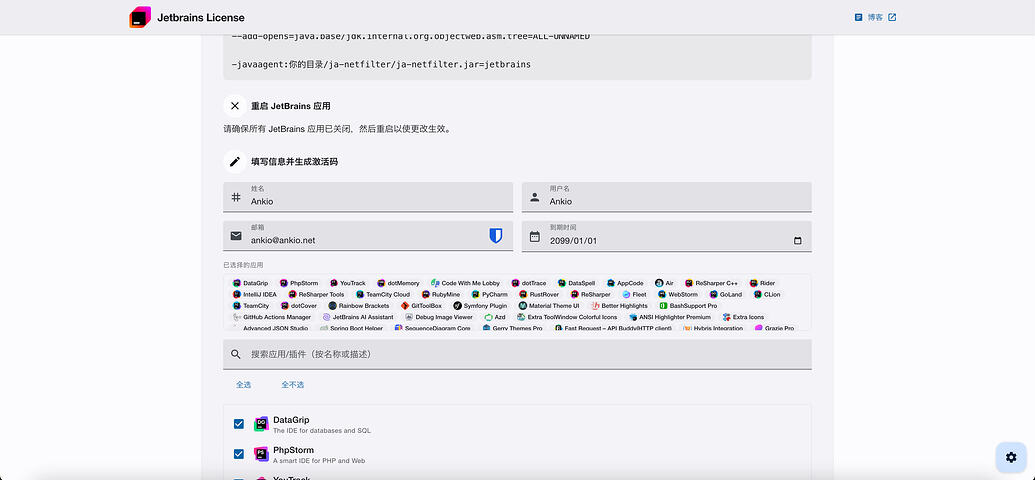Click the PhpStorm chip in selected apps

[x=298, y=283]
